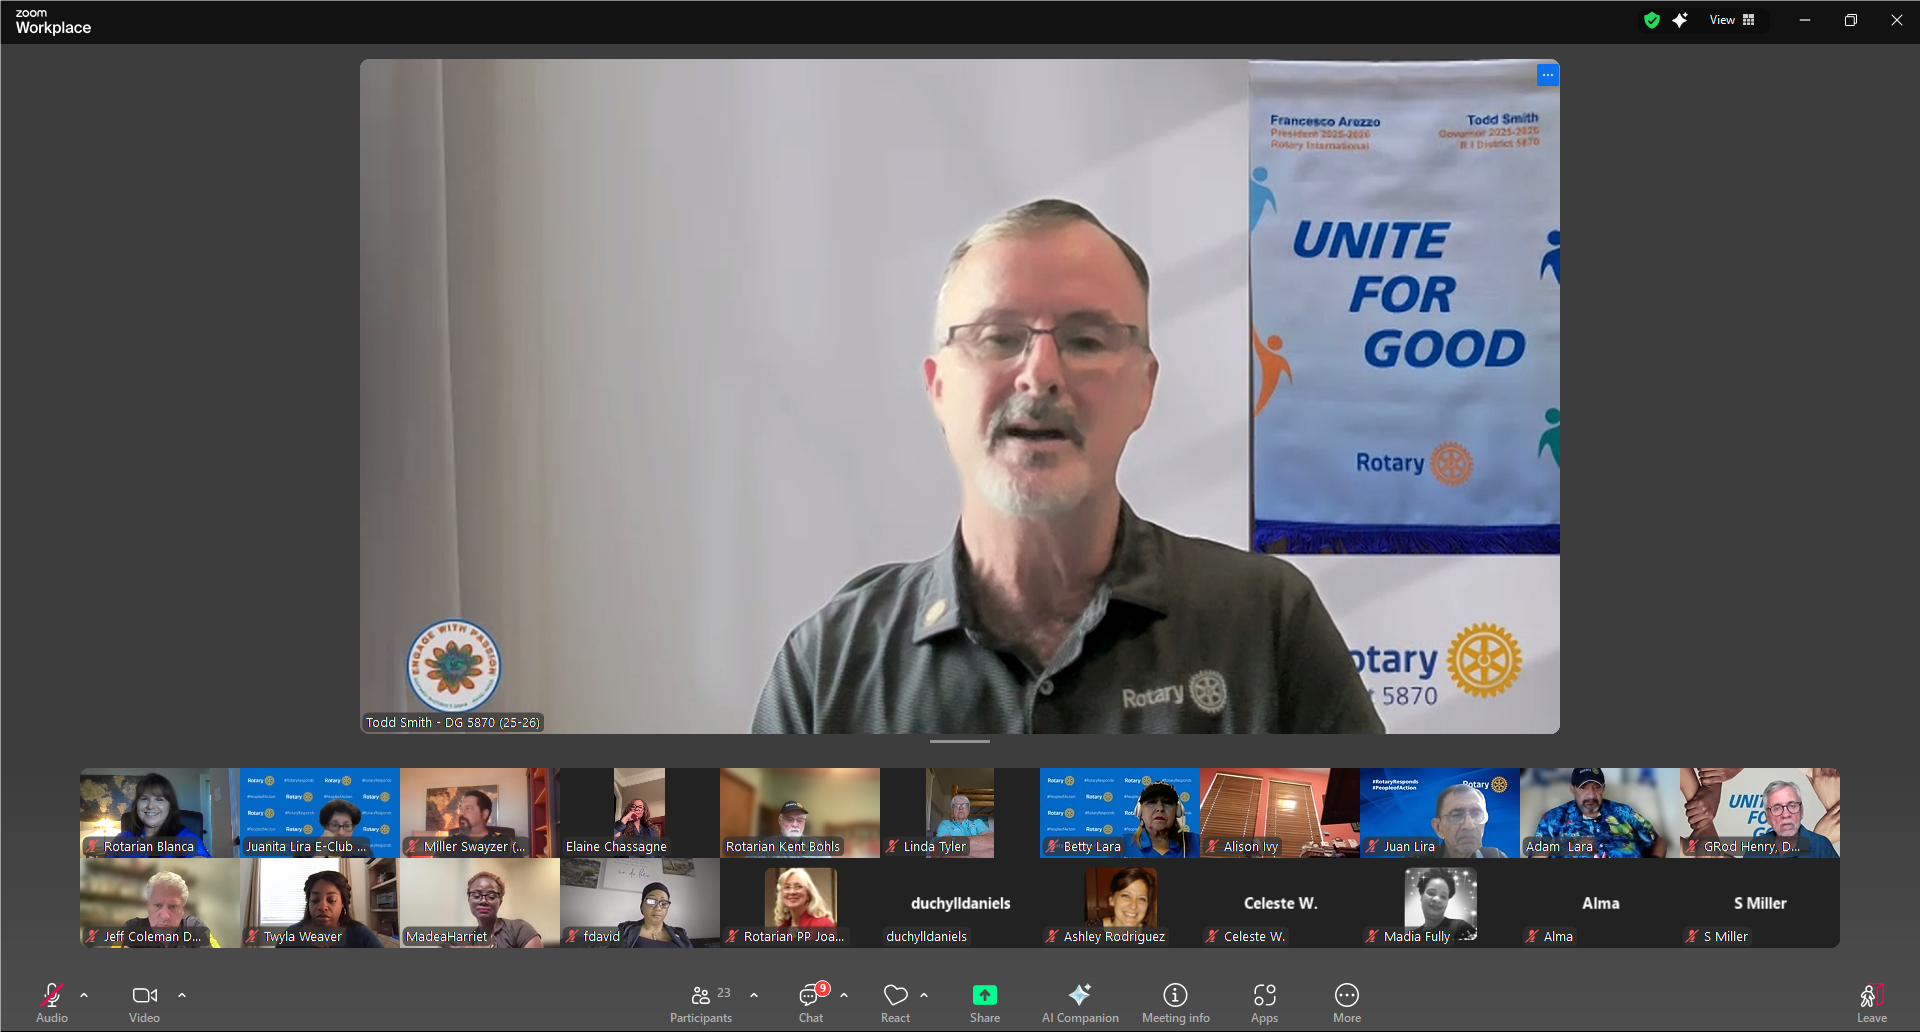Open the View layout menu
This screenshot has width=1920, height=1032.
[1732, 20]
